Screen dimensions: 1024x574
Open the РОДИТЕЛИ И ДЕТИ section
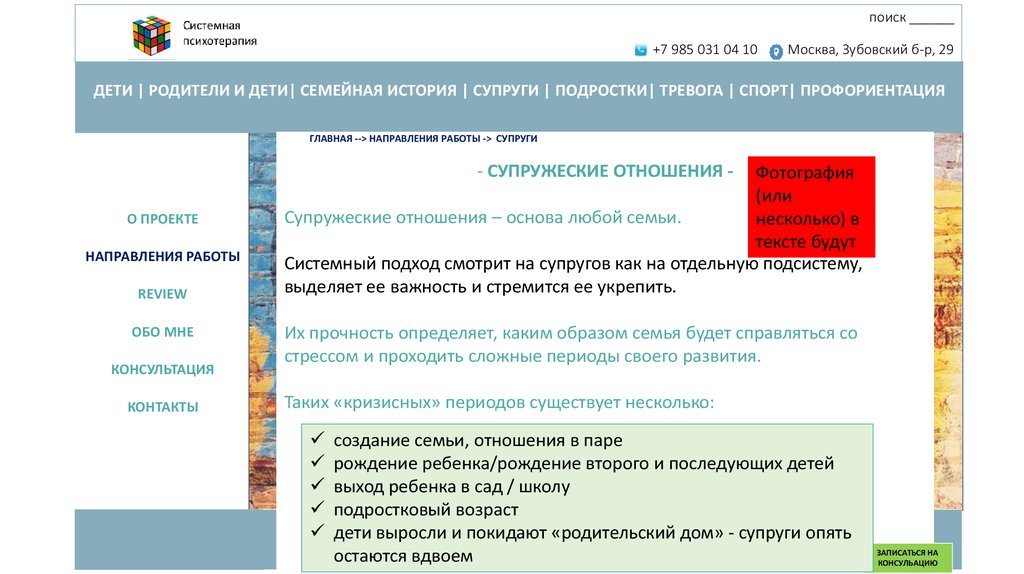click(x=218, y=91)
